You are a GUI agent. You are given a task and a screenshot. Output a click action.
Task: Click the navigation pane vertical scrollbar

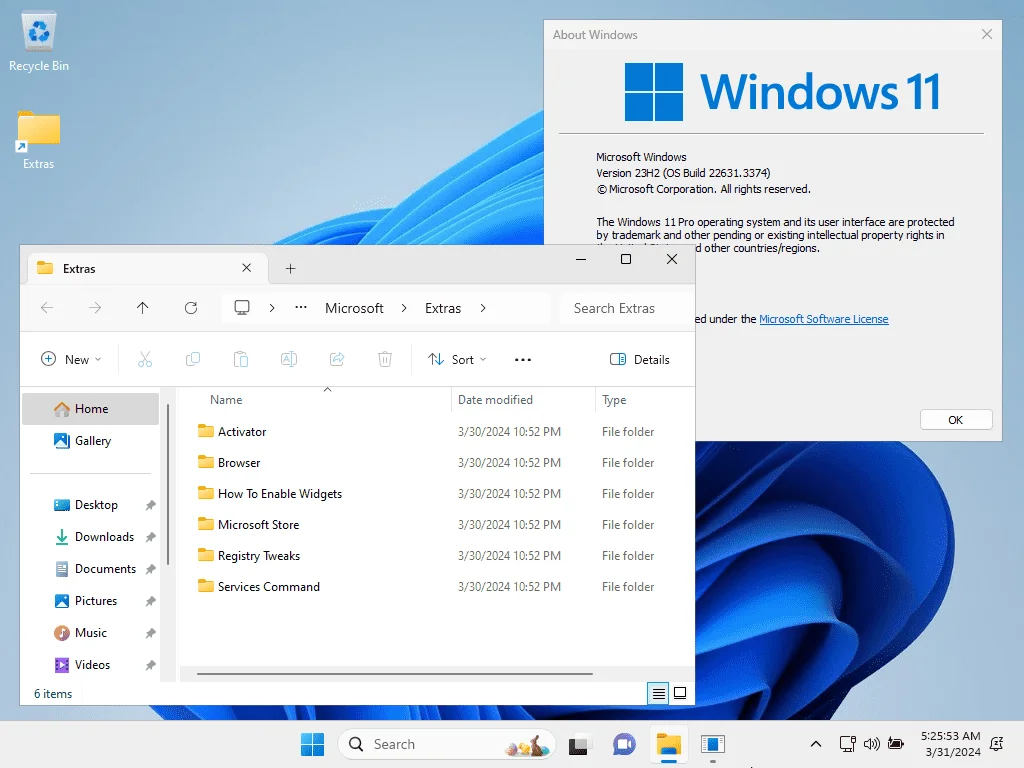[x=168, y=484]
